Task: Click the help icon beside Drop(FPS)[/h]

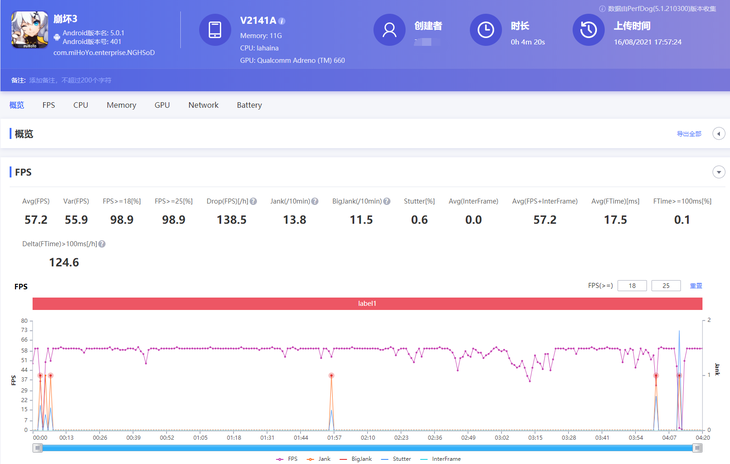Action: point(253,201)
